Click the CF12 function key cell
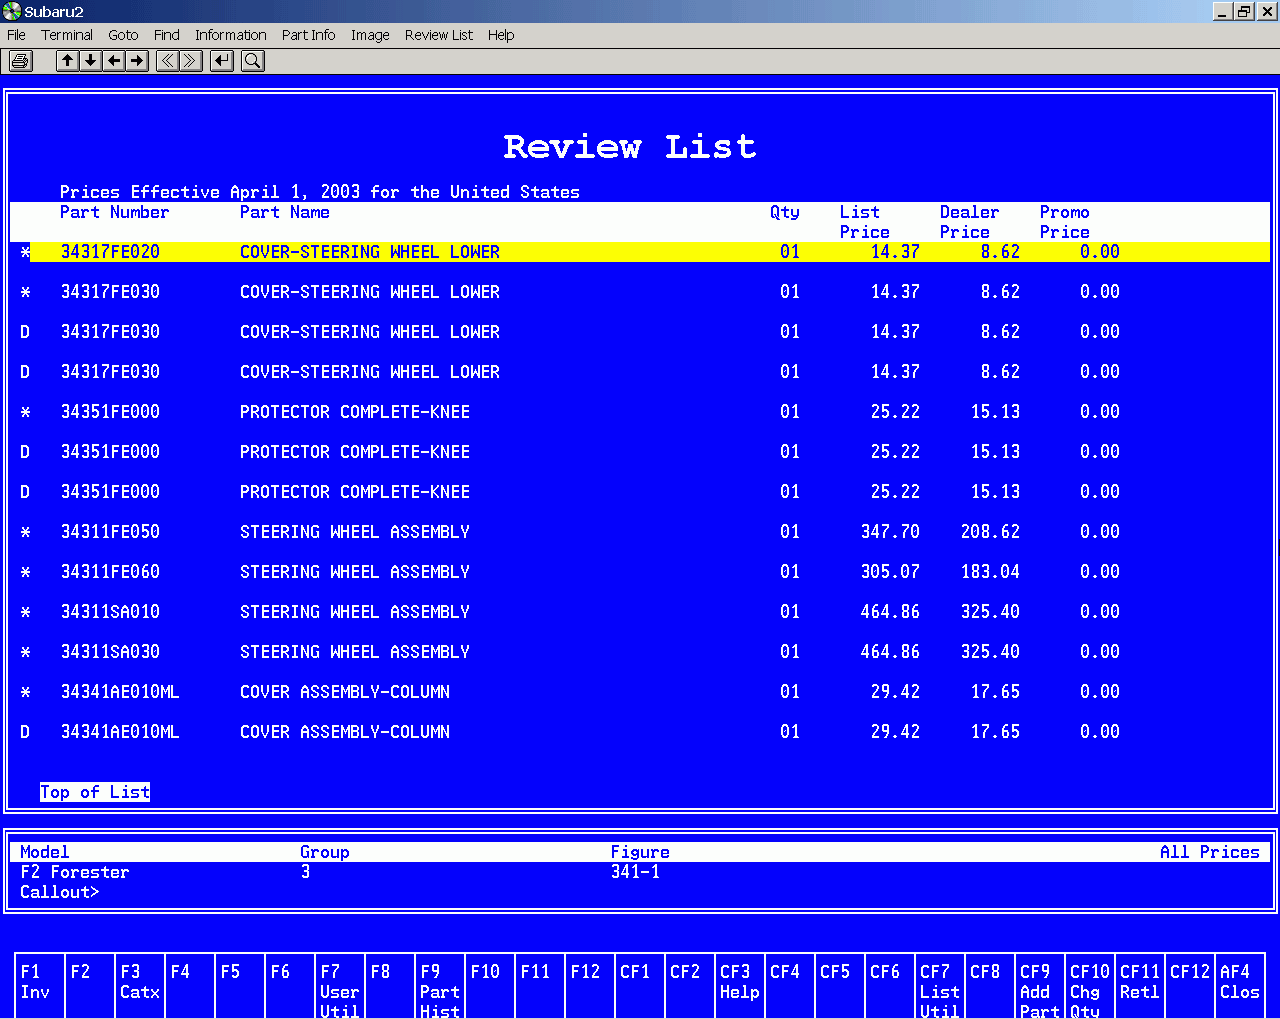The width and height of the screenshot is (1280, 1019). [1190, 986]
